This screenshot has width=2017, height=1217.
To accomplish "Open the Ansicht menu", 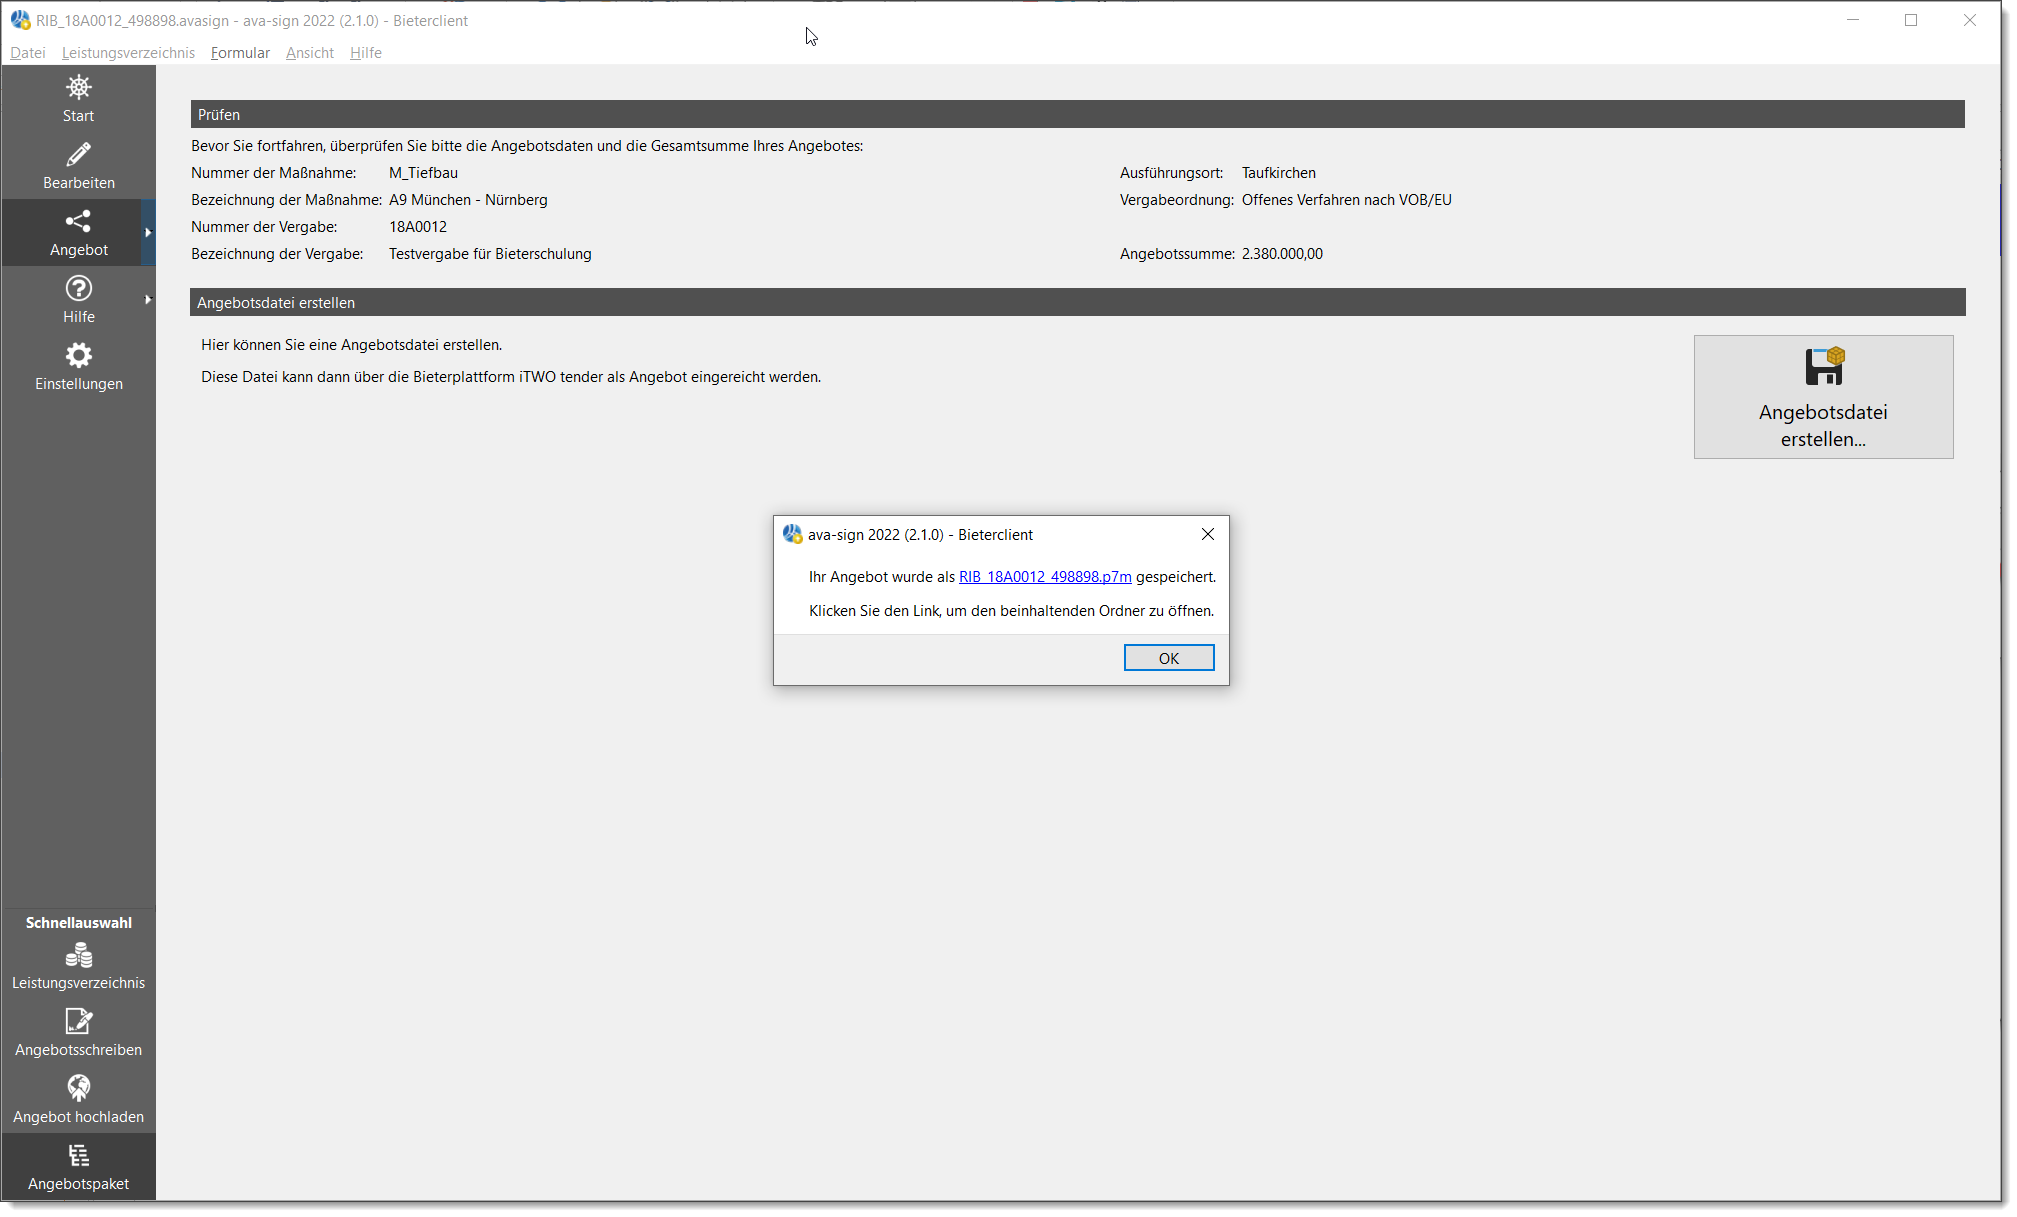I will click(310, 53).
